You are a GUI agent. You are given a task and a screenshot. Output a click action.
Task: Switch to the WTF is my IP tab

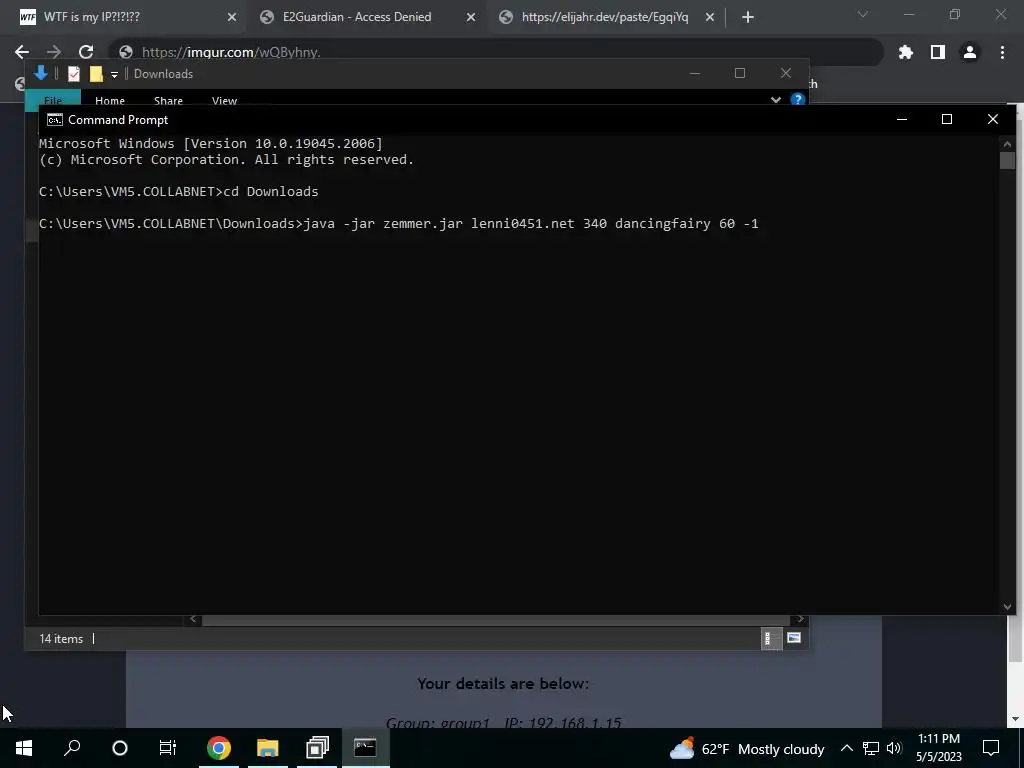click(124, 17)
